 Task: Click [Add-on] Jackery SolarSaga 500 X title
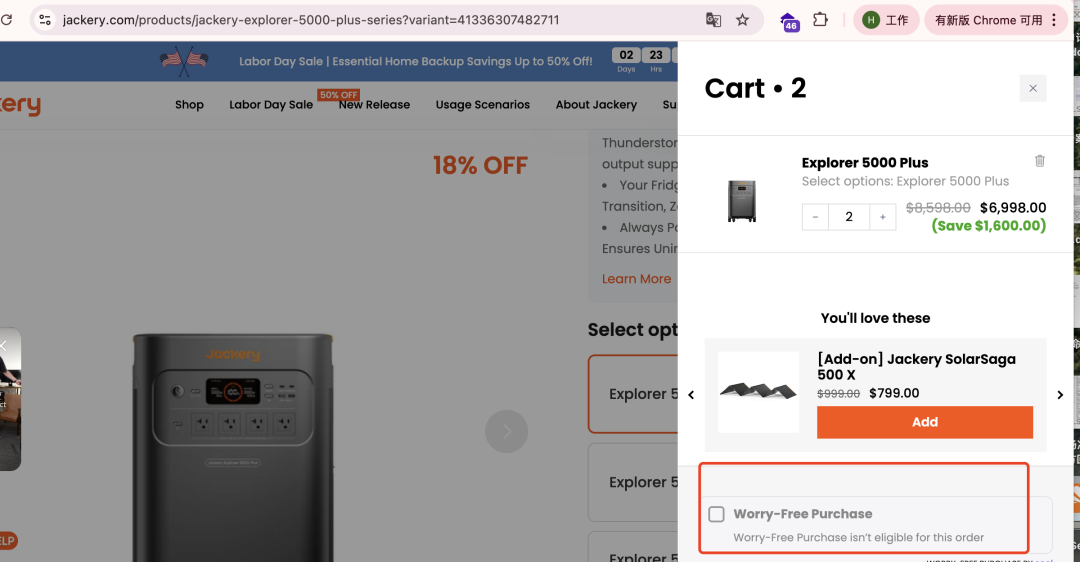[916, 366]
